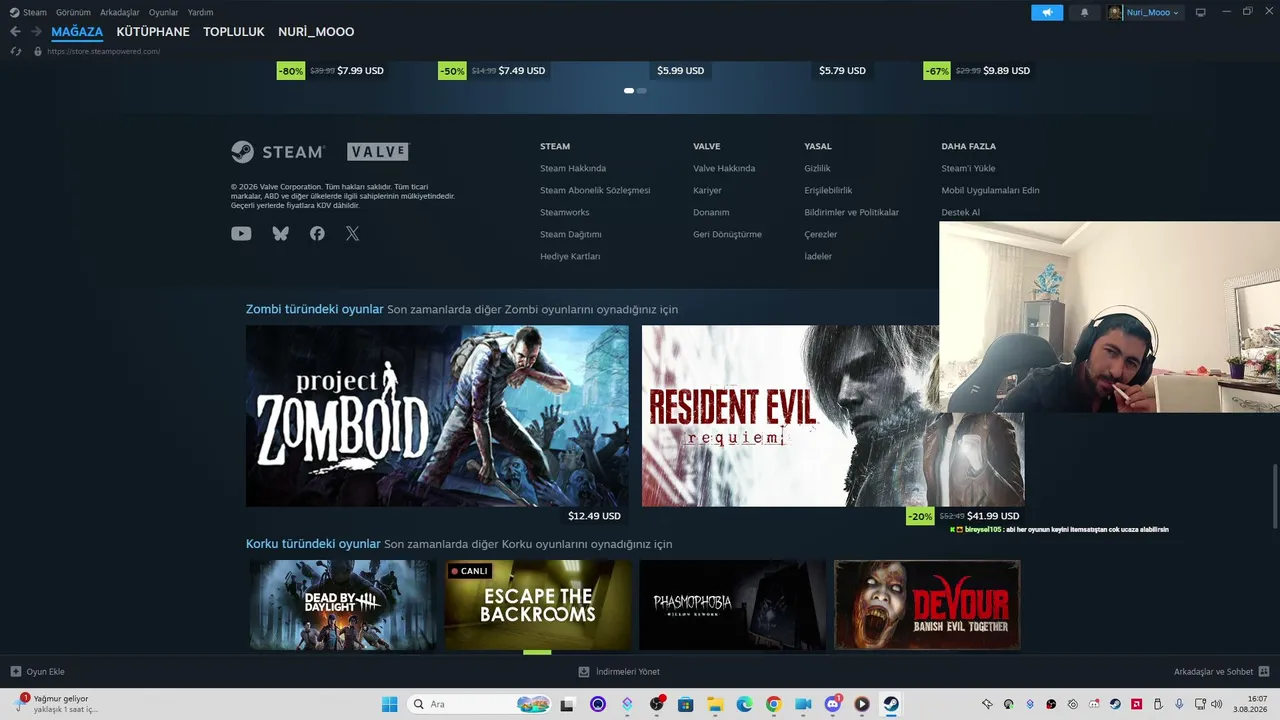Screen dimensions: 1280x720
Task: Open the Korku türündeki oyunlar heading link
Action: coord(313,544)
